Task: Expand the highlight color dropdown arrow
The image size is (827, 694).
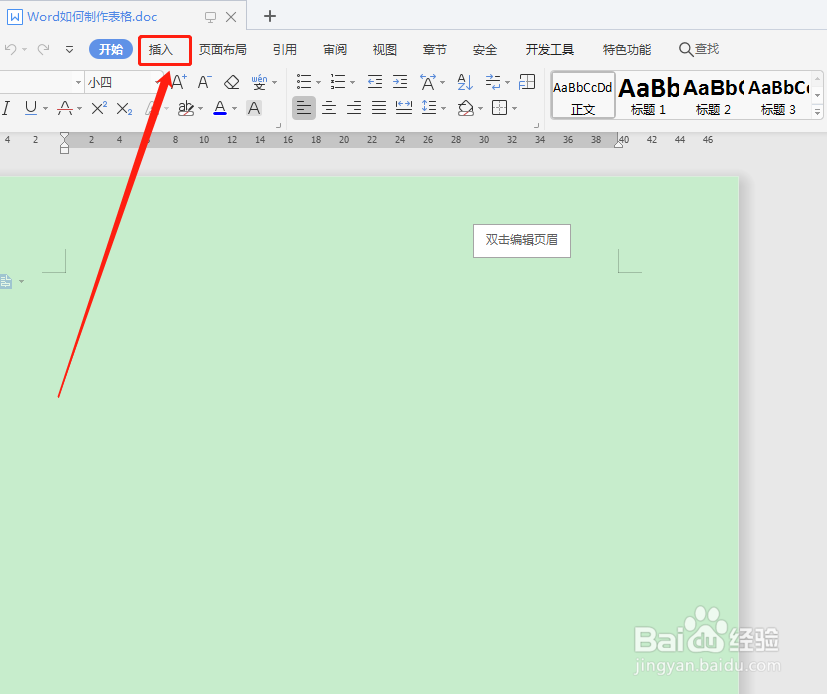Action: click(200, 109)
